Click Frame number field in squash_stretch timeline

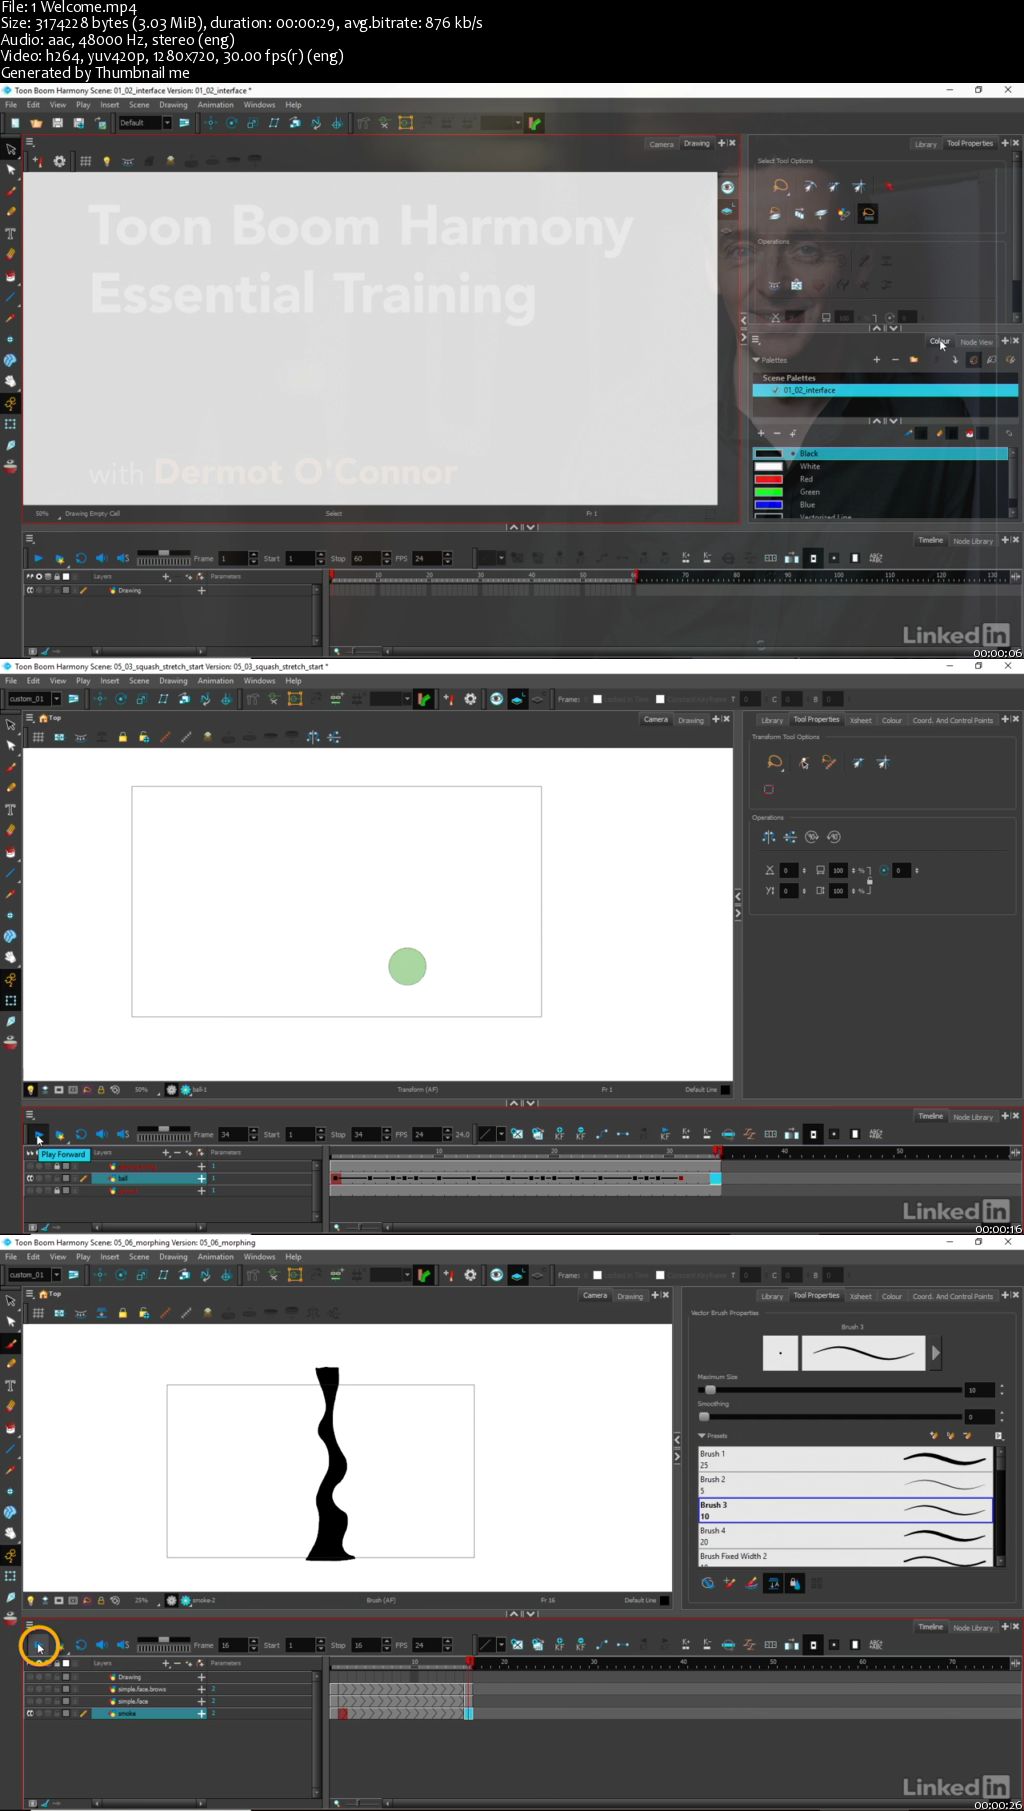tap(233, 1135)
